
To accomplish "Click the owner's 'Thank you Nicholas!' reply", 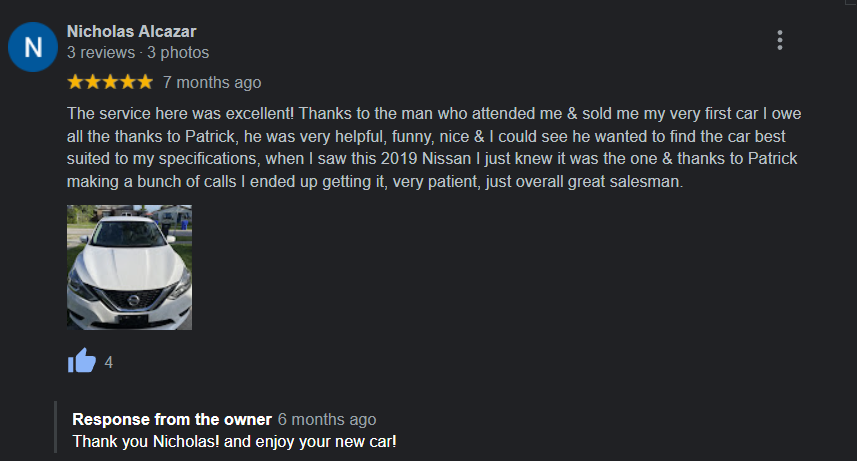I will tap(234, 441).
